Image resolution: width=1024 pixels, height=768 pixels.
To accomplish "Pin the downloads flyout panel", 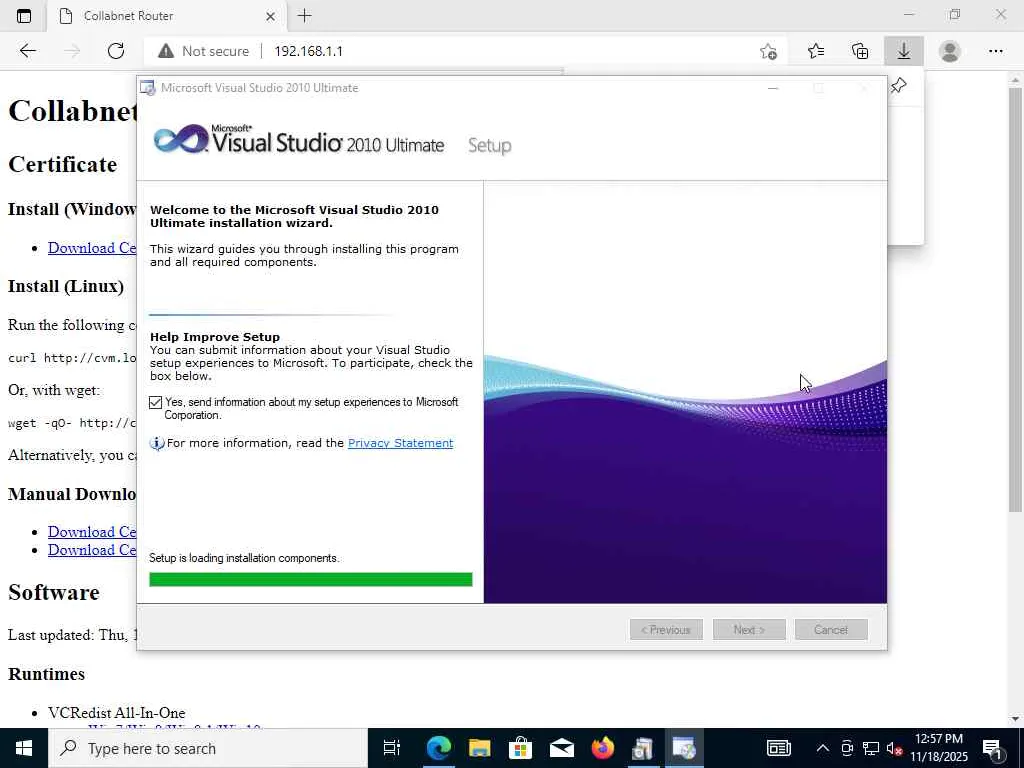I will [899, 85].
